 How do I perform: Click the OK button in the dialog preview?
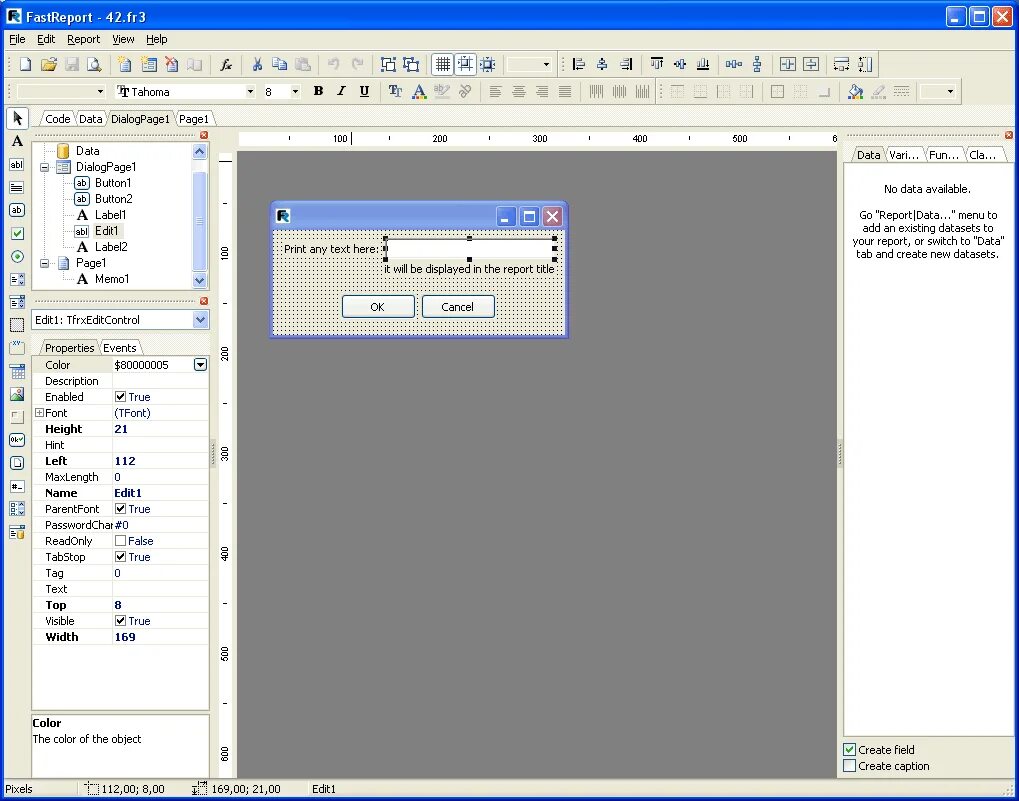tap(378, 307)
